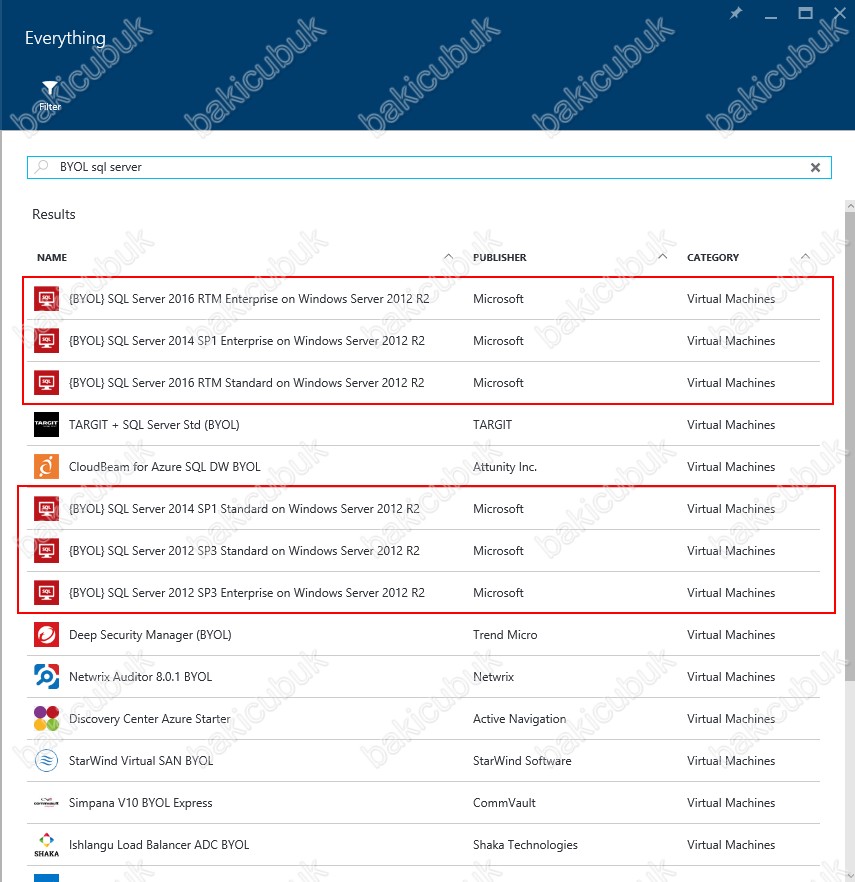Open '{BYOL} SQL Server 2012 SP3 Standard' result
The width and height of the screenshot is (855, 882).
[244, 551]
